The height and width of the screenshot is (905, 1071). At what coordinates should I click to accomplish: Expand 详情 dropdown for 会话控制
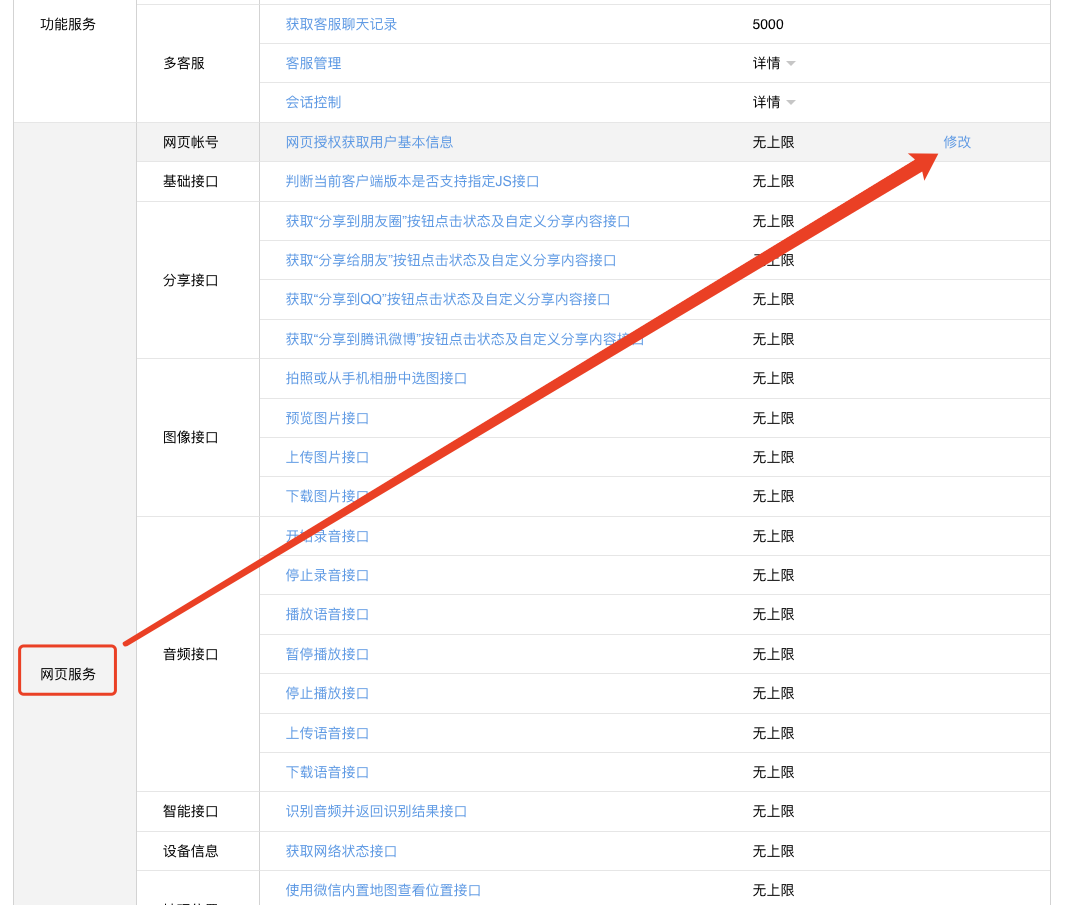pyautogui.click(x=773, y=102)
